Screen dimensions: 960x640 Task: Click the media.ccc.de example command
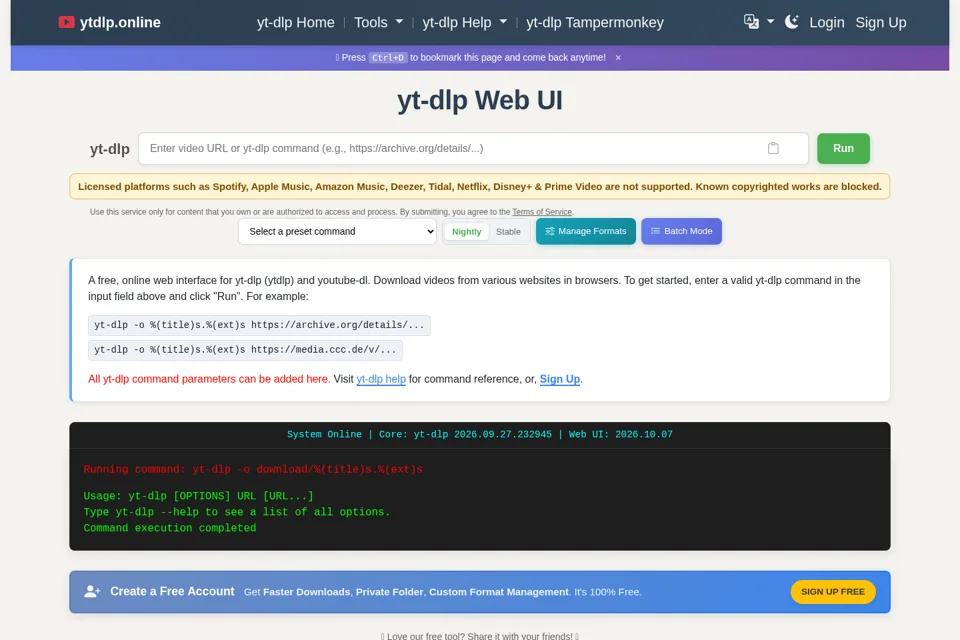[245, 350]
